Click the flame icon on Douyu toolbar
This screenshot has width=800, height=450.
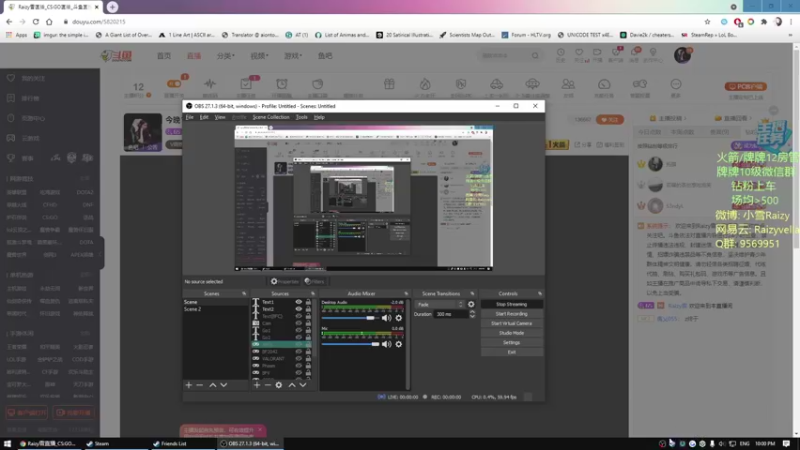(425, 84)
